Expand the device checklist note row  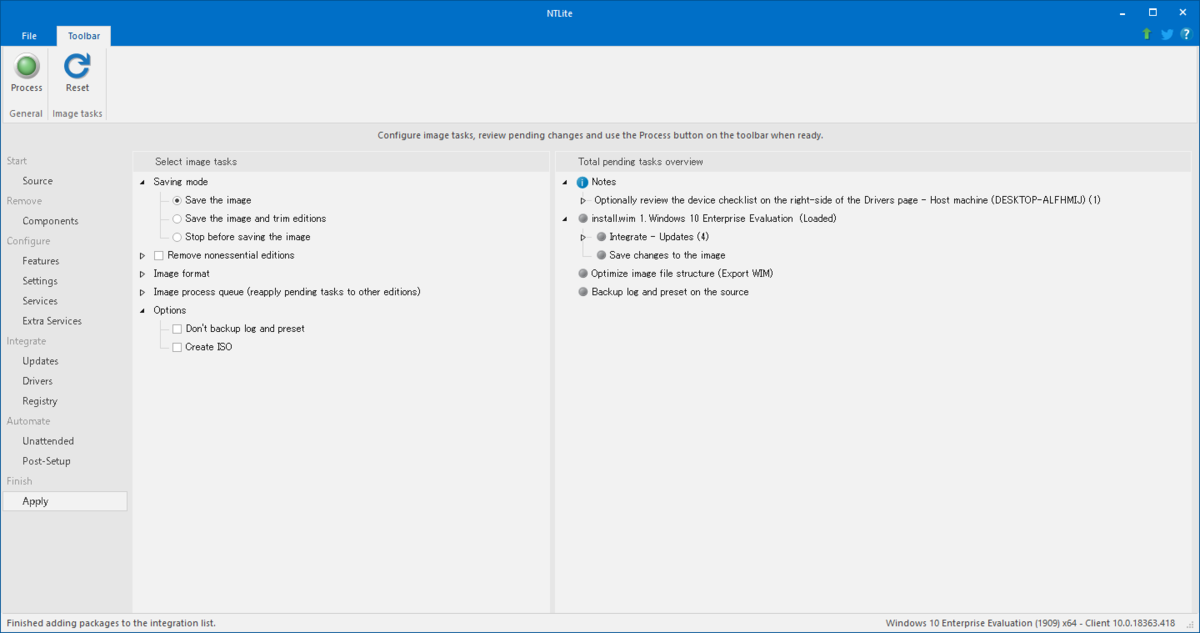click(584, 200)
